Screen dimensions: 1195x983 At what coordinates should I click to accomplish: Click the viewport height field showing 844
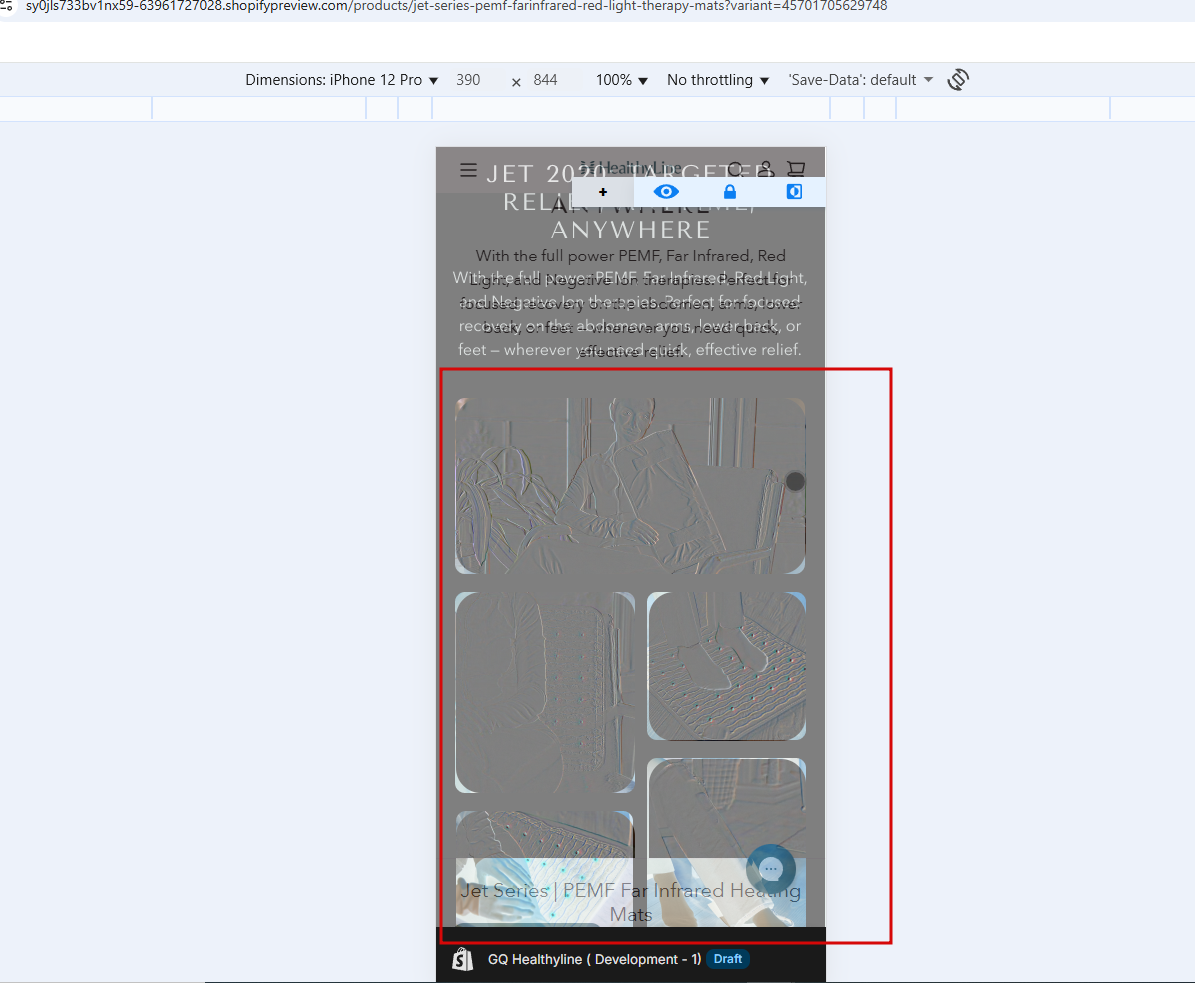(x=546, y=80)
